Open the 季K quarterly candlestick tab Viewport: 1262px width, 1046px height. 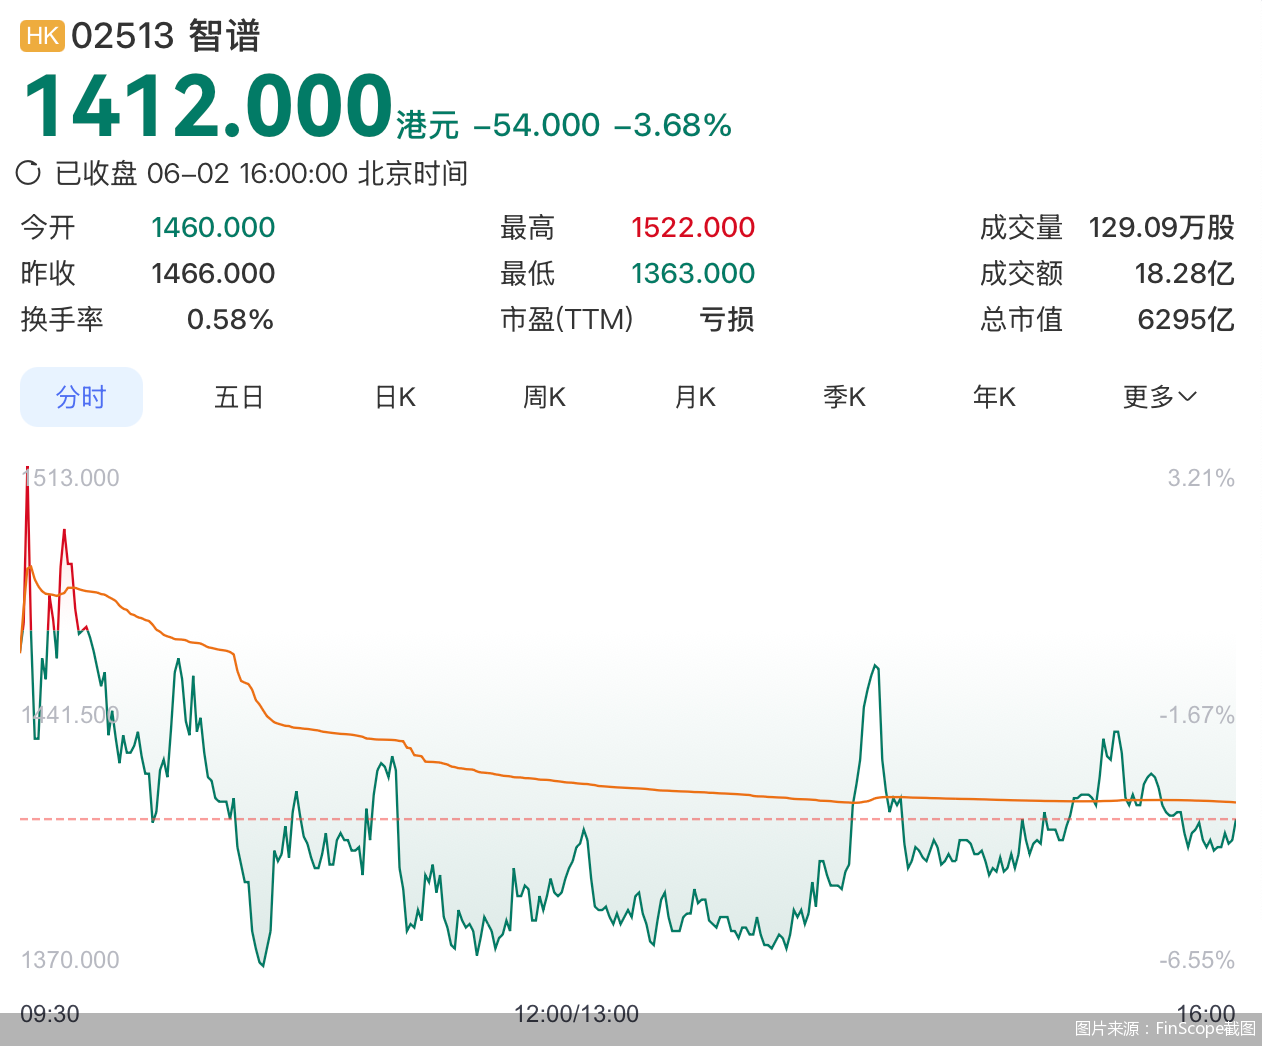[x=845, y=397]
